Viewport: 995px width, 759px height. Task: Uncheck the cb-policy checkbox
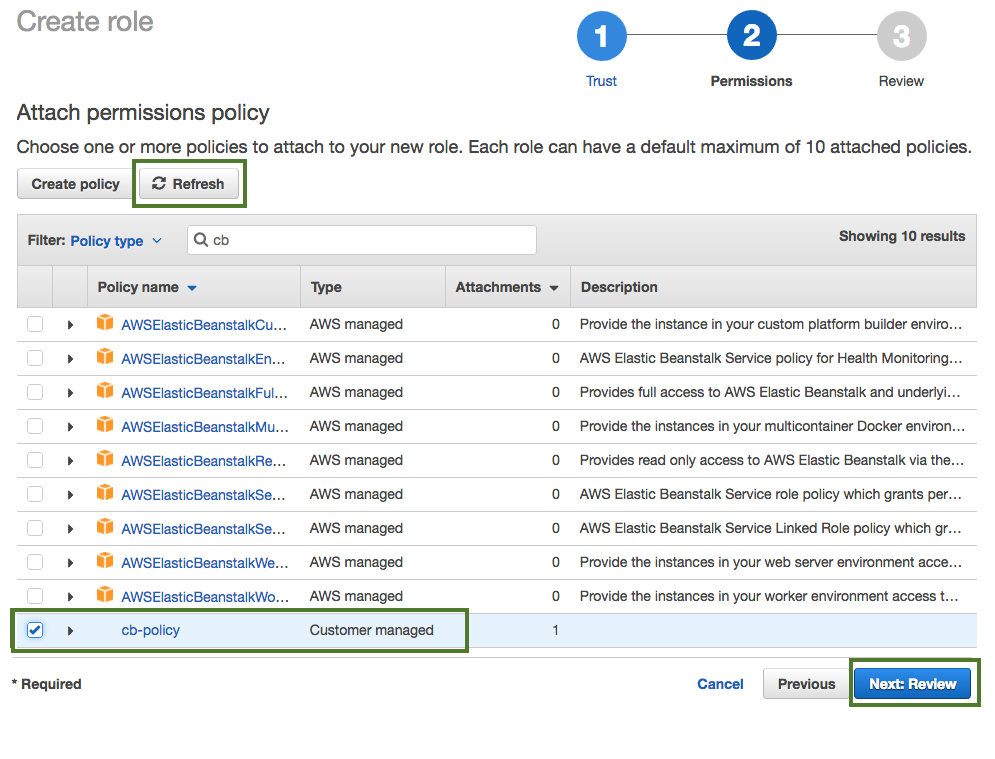click(35, 630)
